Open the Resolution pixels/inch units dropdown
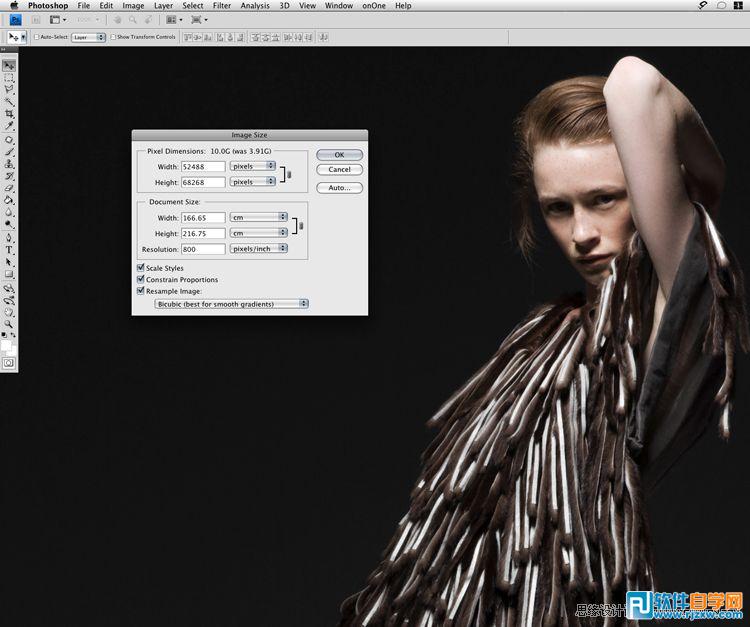 pos(259,248)
